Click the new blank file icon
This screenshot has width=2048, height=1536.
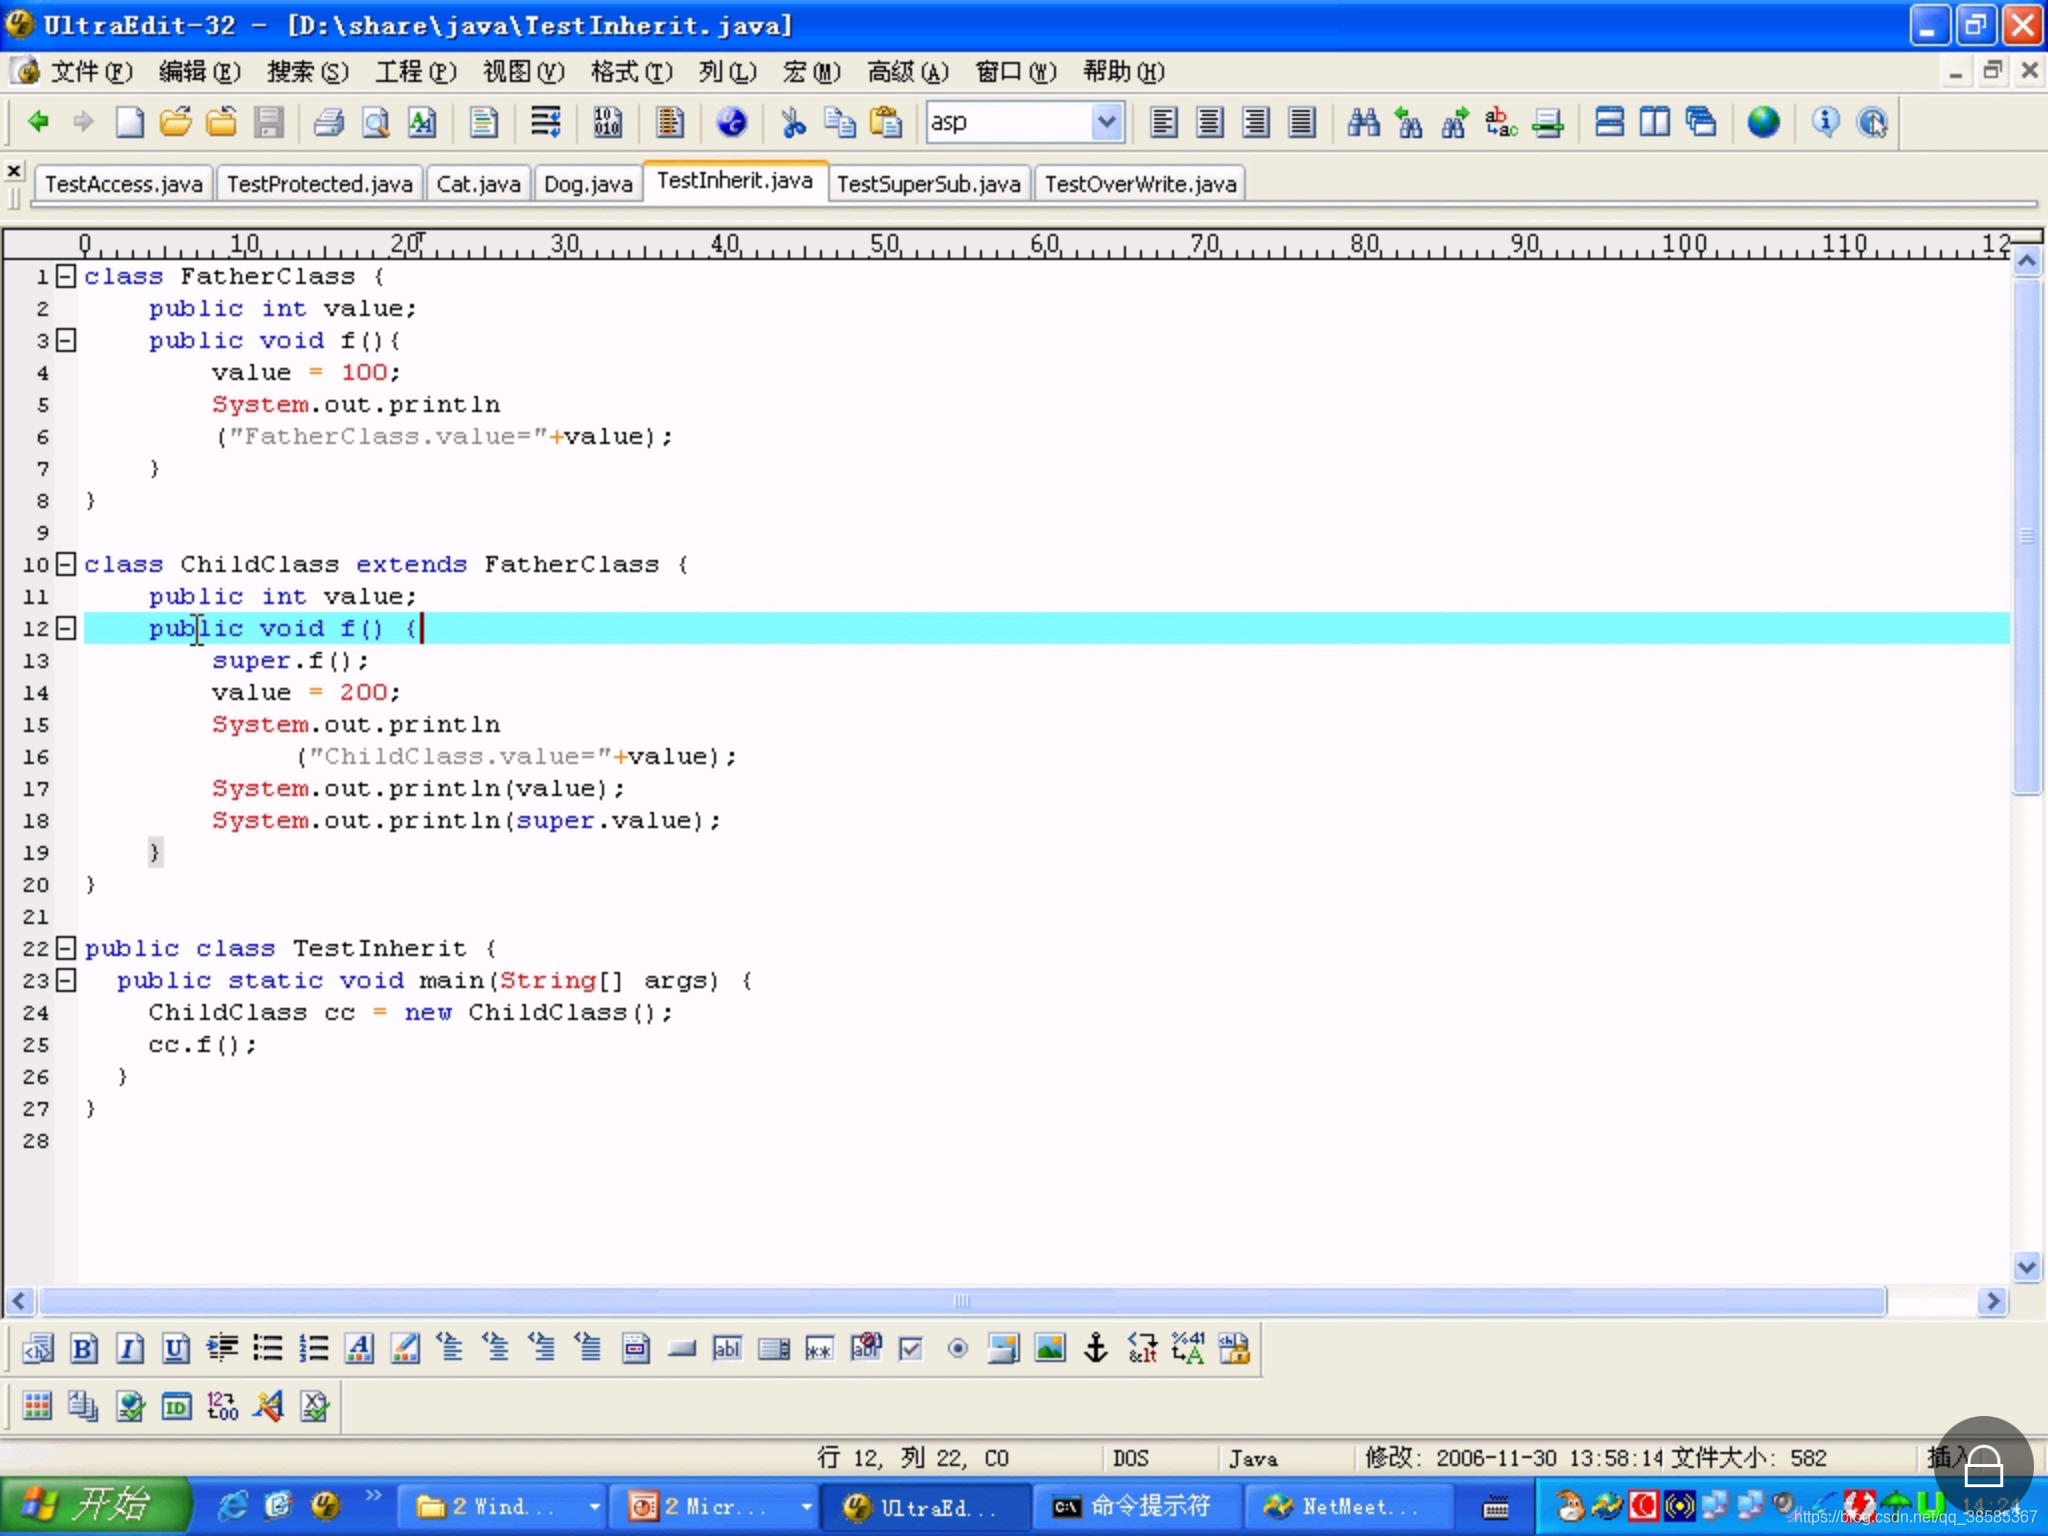pos(130,122)
